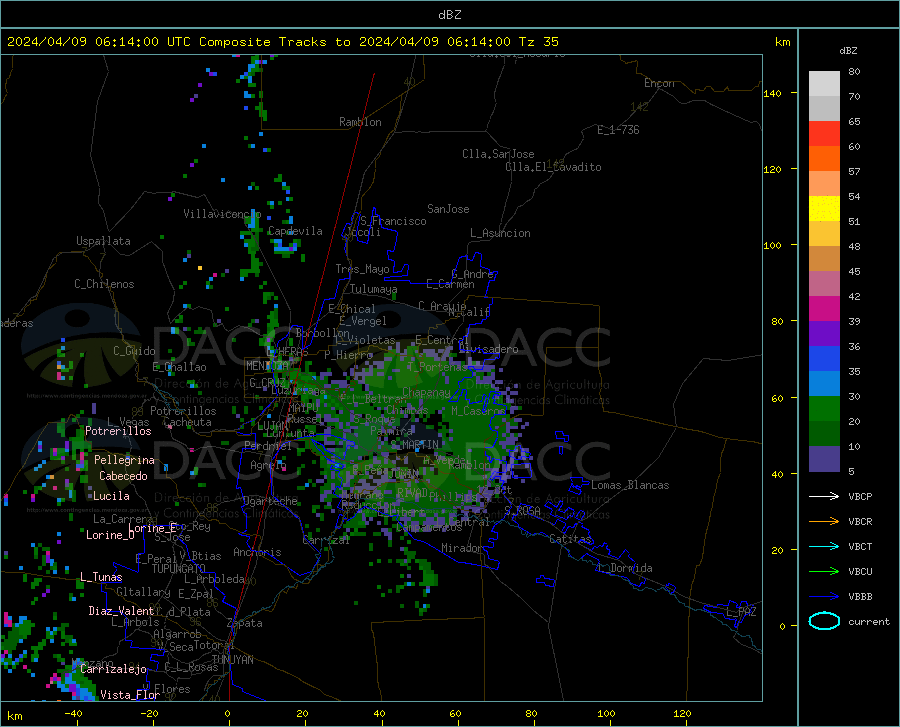The width and height of the screenshot is (900, 727).
Task: Click the Catitas label
Action: [571, 539]
